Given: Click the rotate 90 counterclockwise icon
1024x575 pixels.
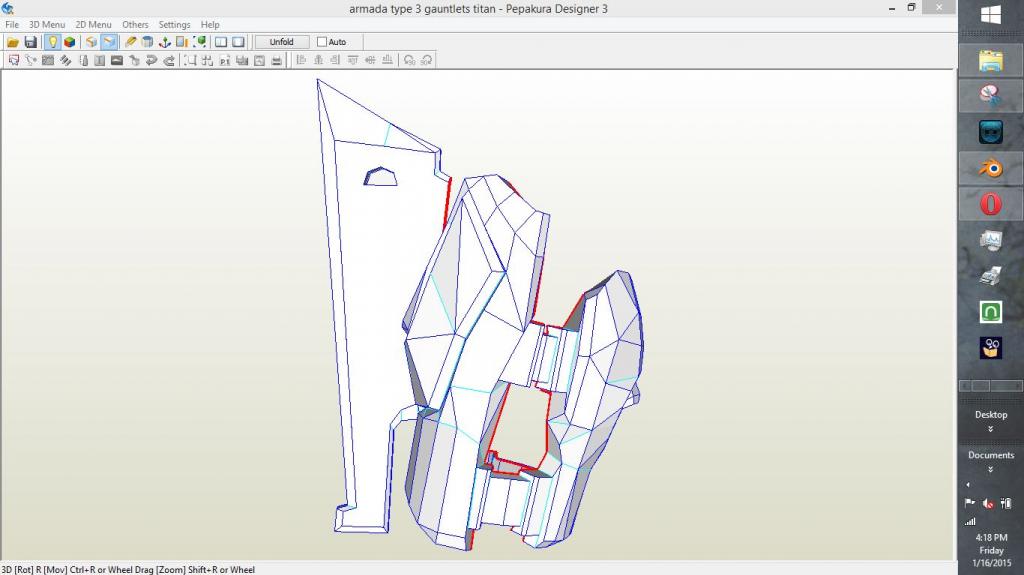Looking at the screenshot, I should click(409, 60).
